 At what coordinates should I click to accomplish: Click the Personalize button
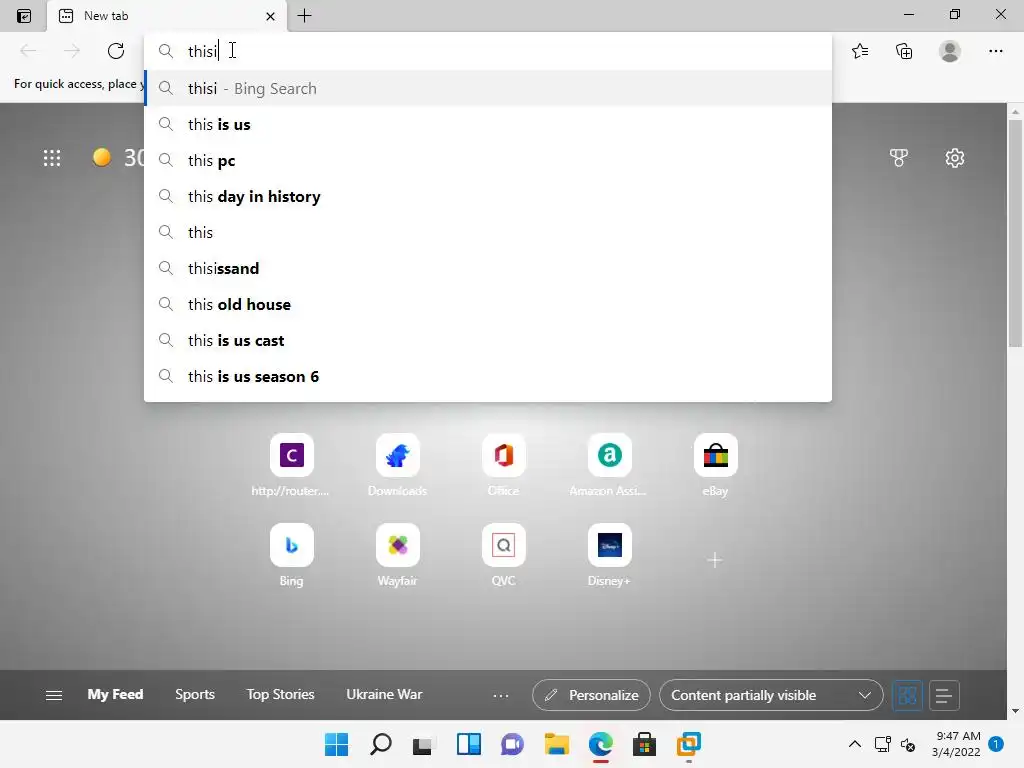591,695
